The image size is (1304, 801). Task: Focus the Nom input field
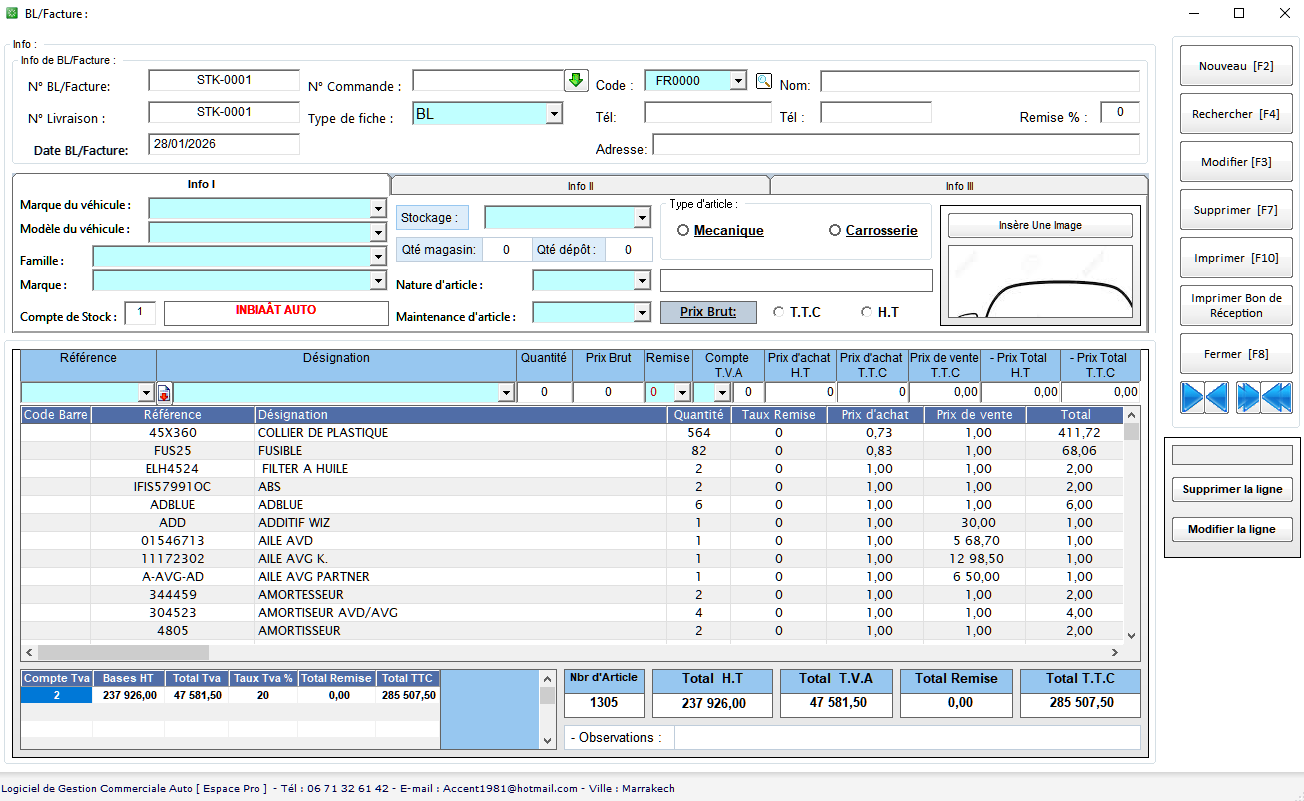(980, 81)
